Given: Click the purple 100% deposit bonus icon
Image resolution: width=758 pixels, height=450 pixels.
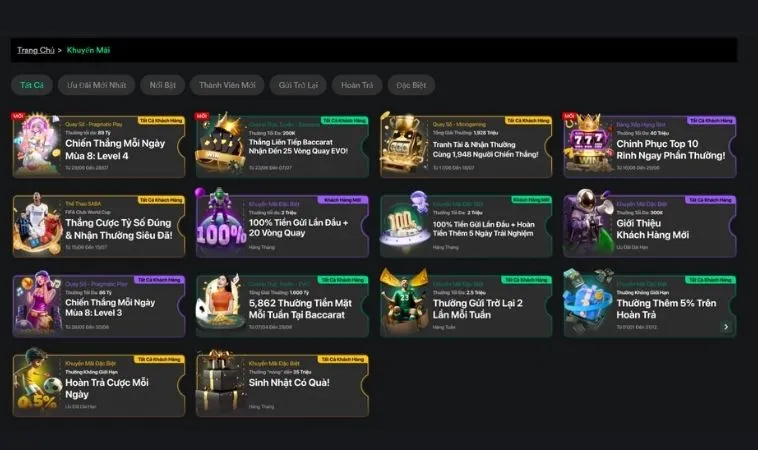Looking at the screenshot, I should click(x=221, y=223).
